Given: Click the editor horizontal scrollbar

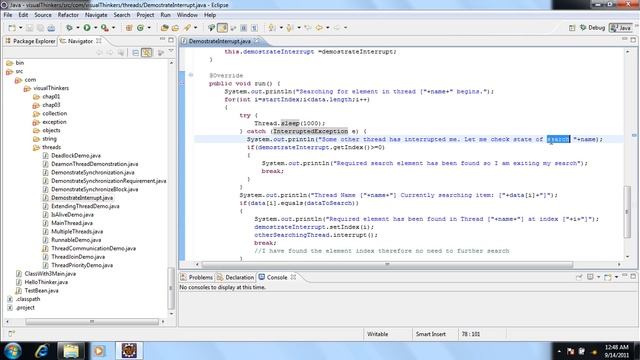Looking at the screenshot, I should coord(387,264).
